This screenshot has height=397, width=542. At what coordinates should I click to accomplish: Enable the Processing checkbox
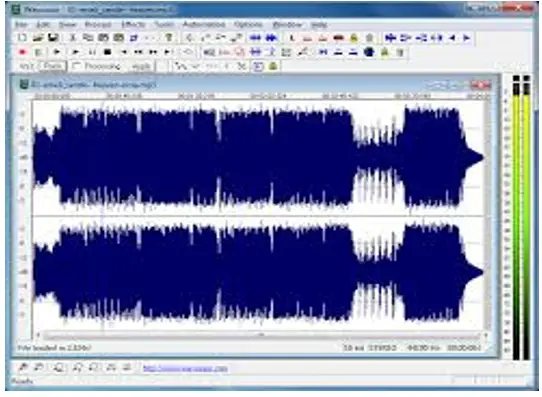77,66
